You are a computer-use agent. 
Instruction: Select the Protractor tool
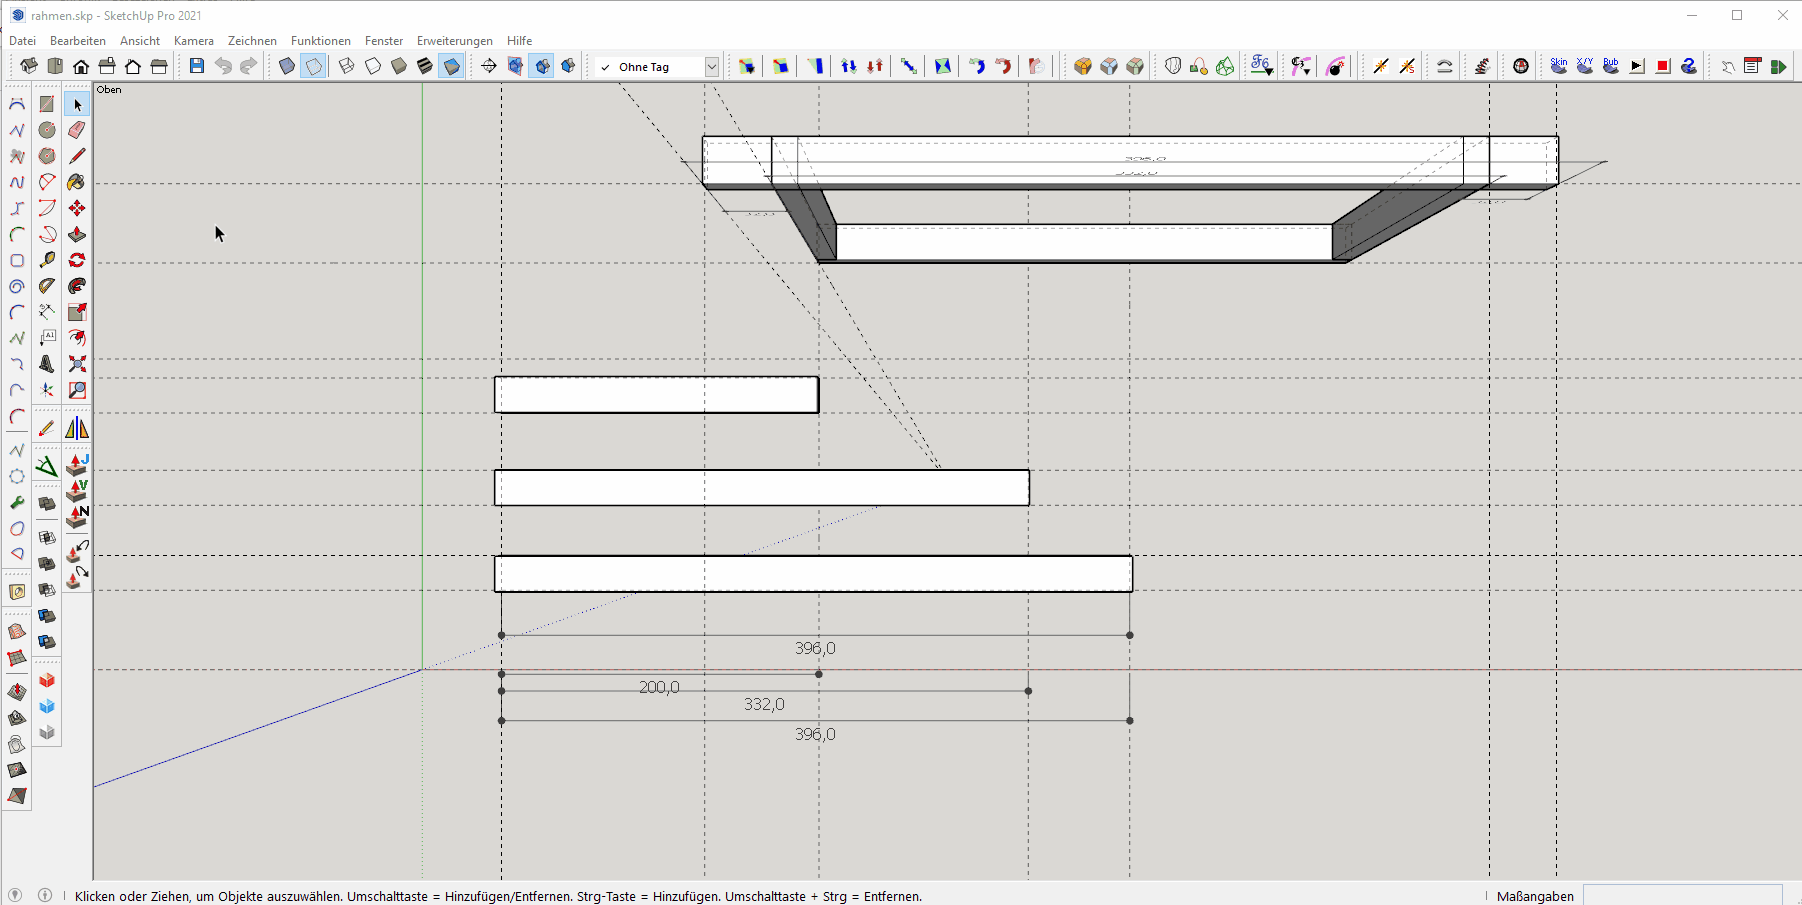[x=47, y=286]
